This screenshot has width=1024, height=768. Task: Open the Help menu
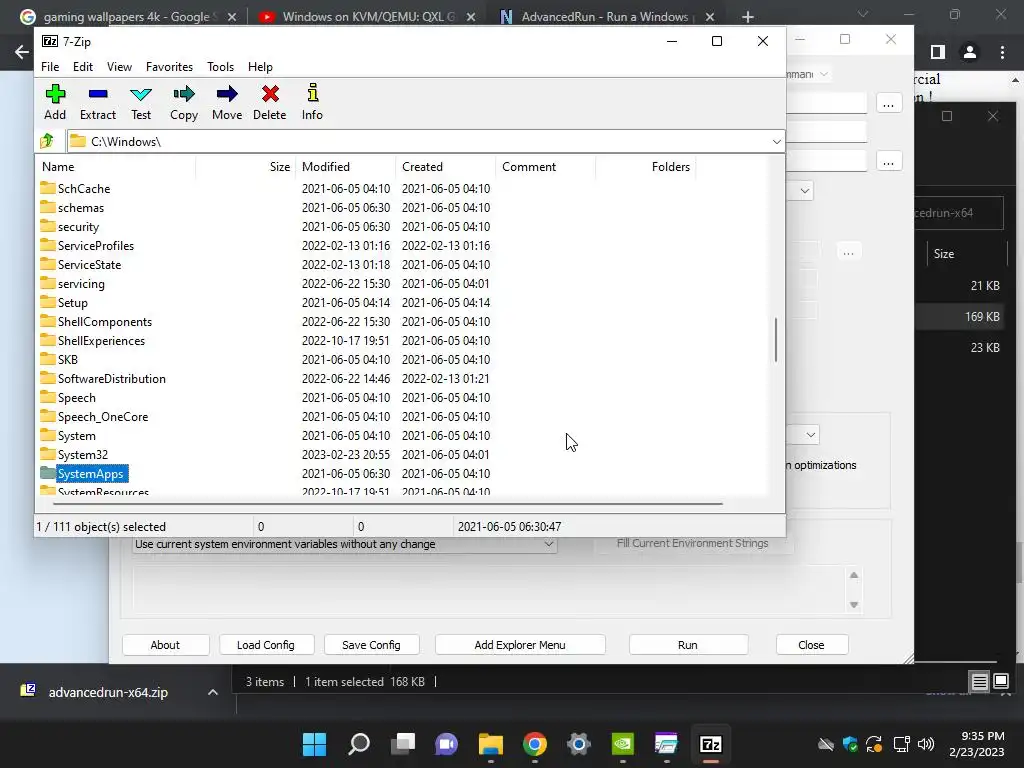(260, 67)
